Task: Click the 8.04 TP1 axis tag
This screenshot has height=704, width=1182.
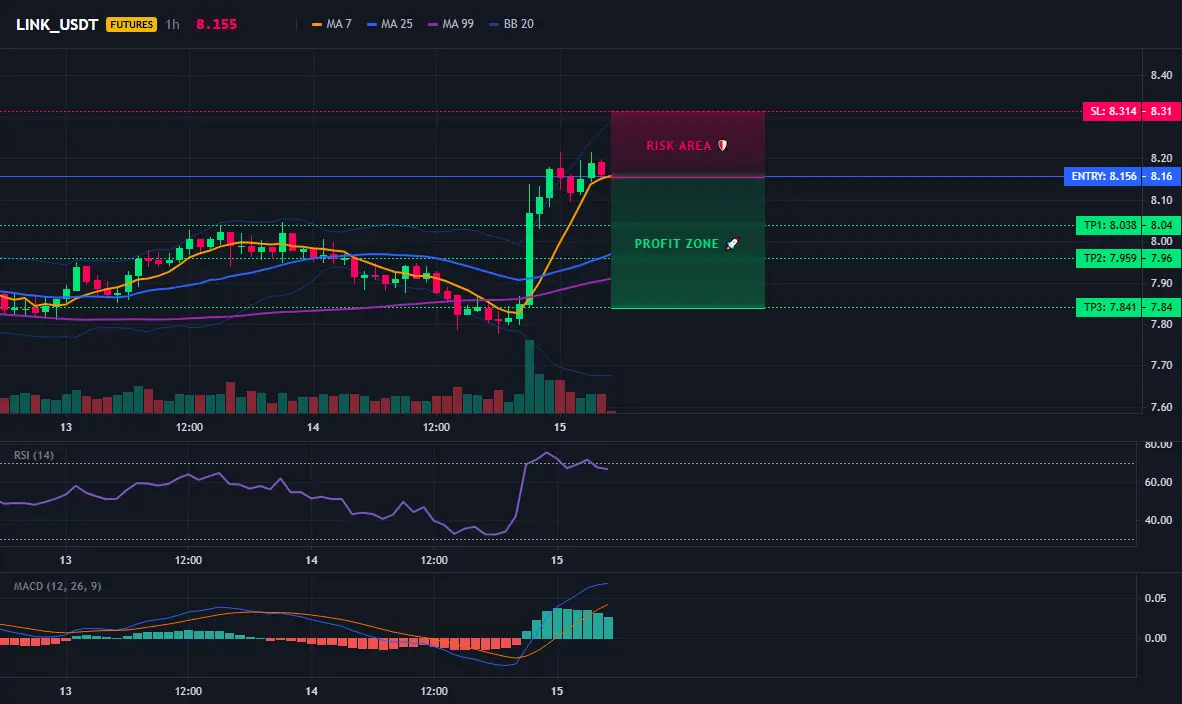Action: tap(1161, 225)
